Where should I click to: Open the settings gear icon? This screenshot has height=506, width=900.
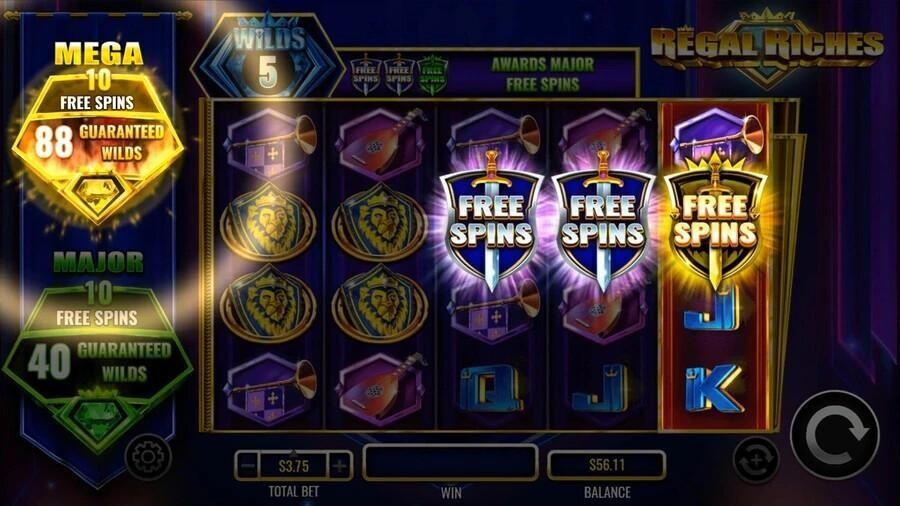[148, 457]
